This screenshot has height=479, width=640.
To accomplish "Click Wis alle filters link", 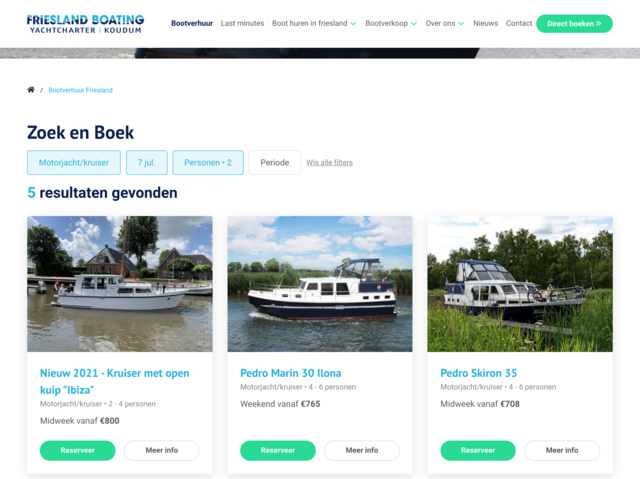I will click(x=329, y=162).
